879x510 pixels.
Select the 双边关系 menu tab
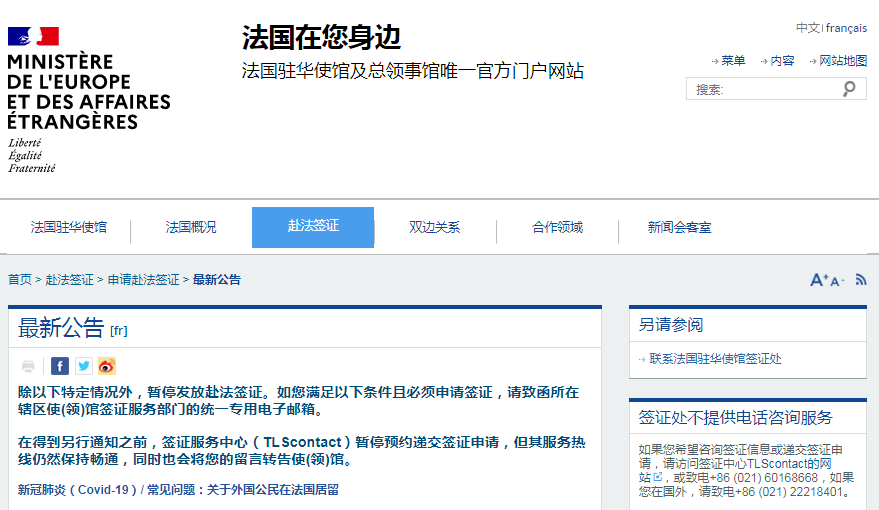(434, 227)
